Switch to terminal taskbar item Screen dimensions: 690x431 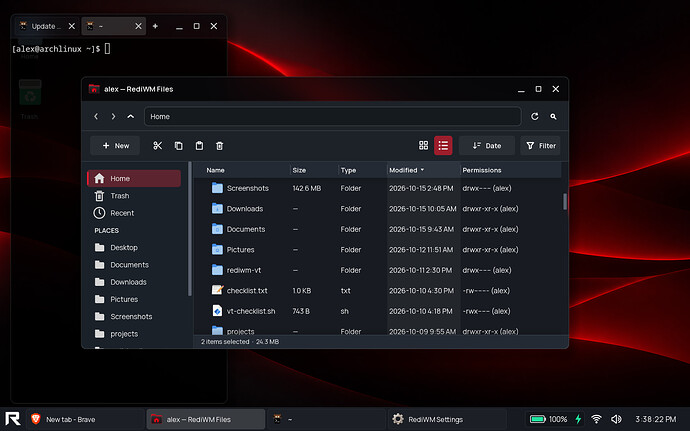(327, 420)
